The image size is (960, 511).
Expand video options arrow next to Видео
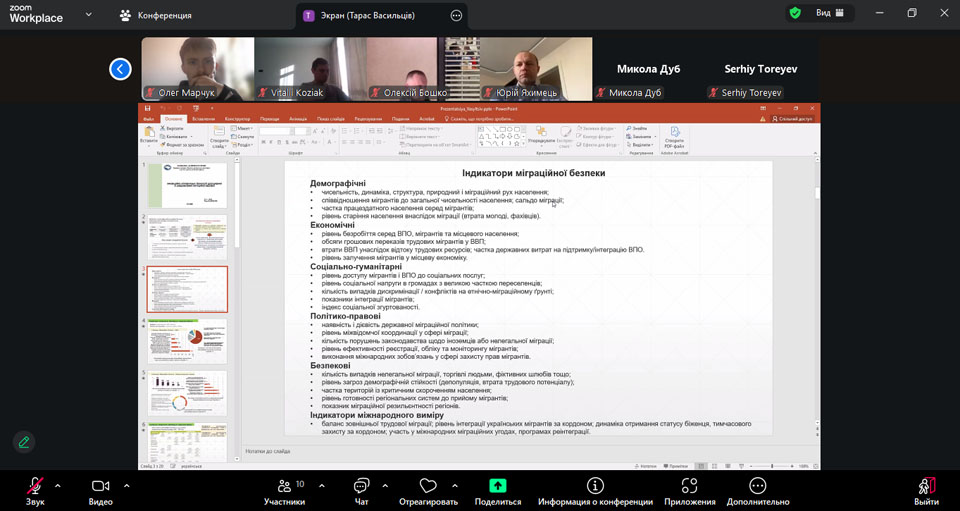(x=126, y=486)
